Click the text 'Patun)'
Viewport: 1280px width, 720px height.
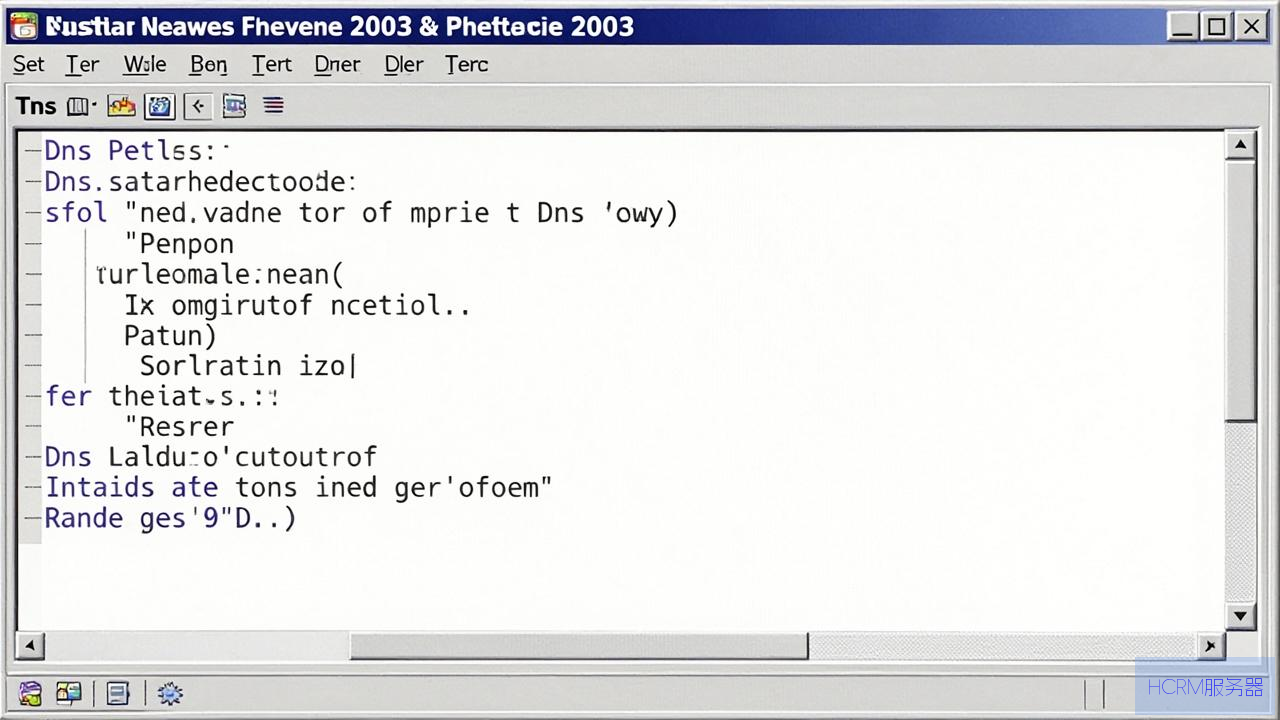click(170, 335)
